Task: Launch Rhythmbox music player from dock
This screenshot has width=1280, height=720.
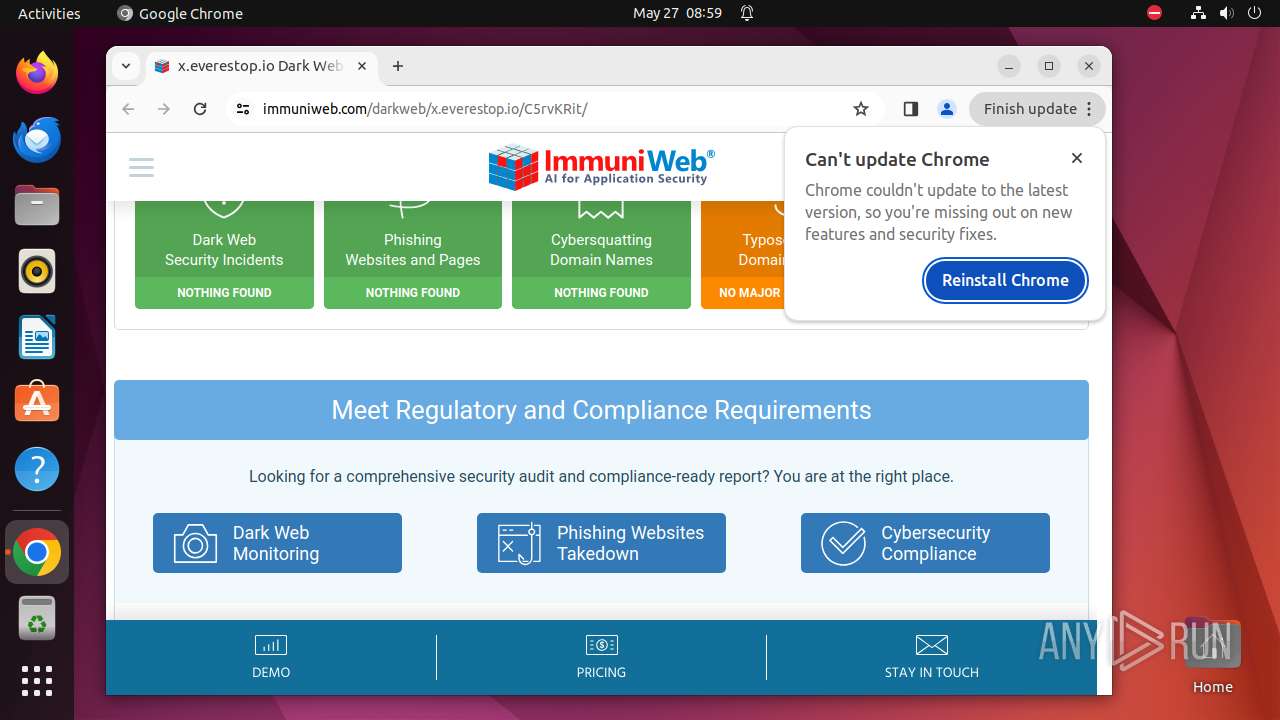Action: click(37, 271)
